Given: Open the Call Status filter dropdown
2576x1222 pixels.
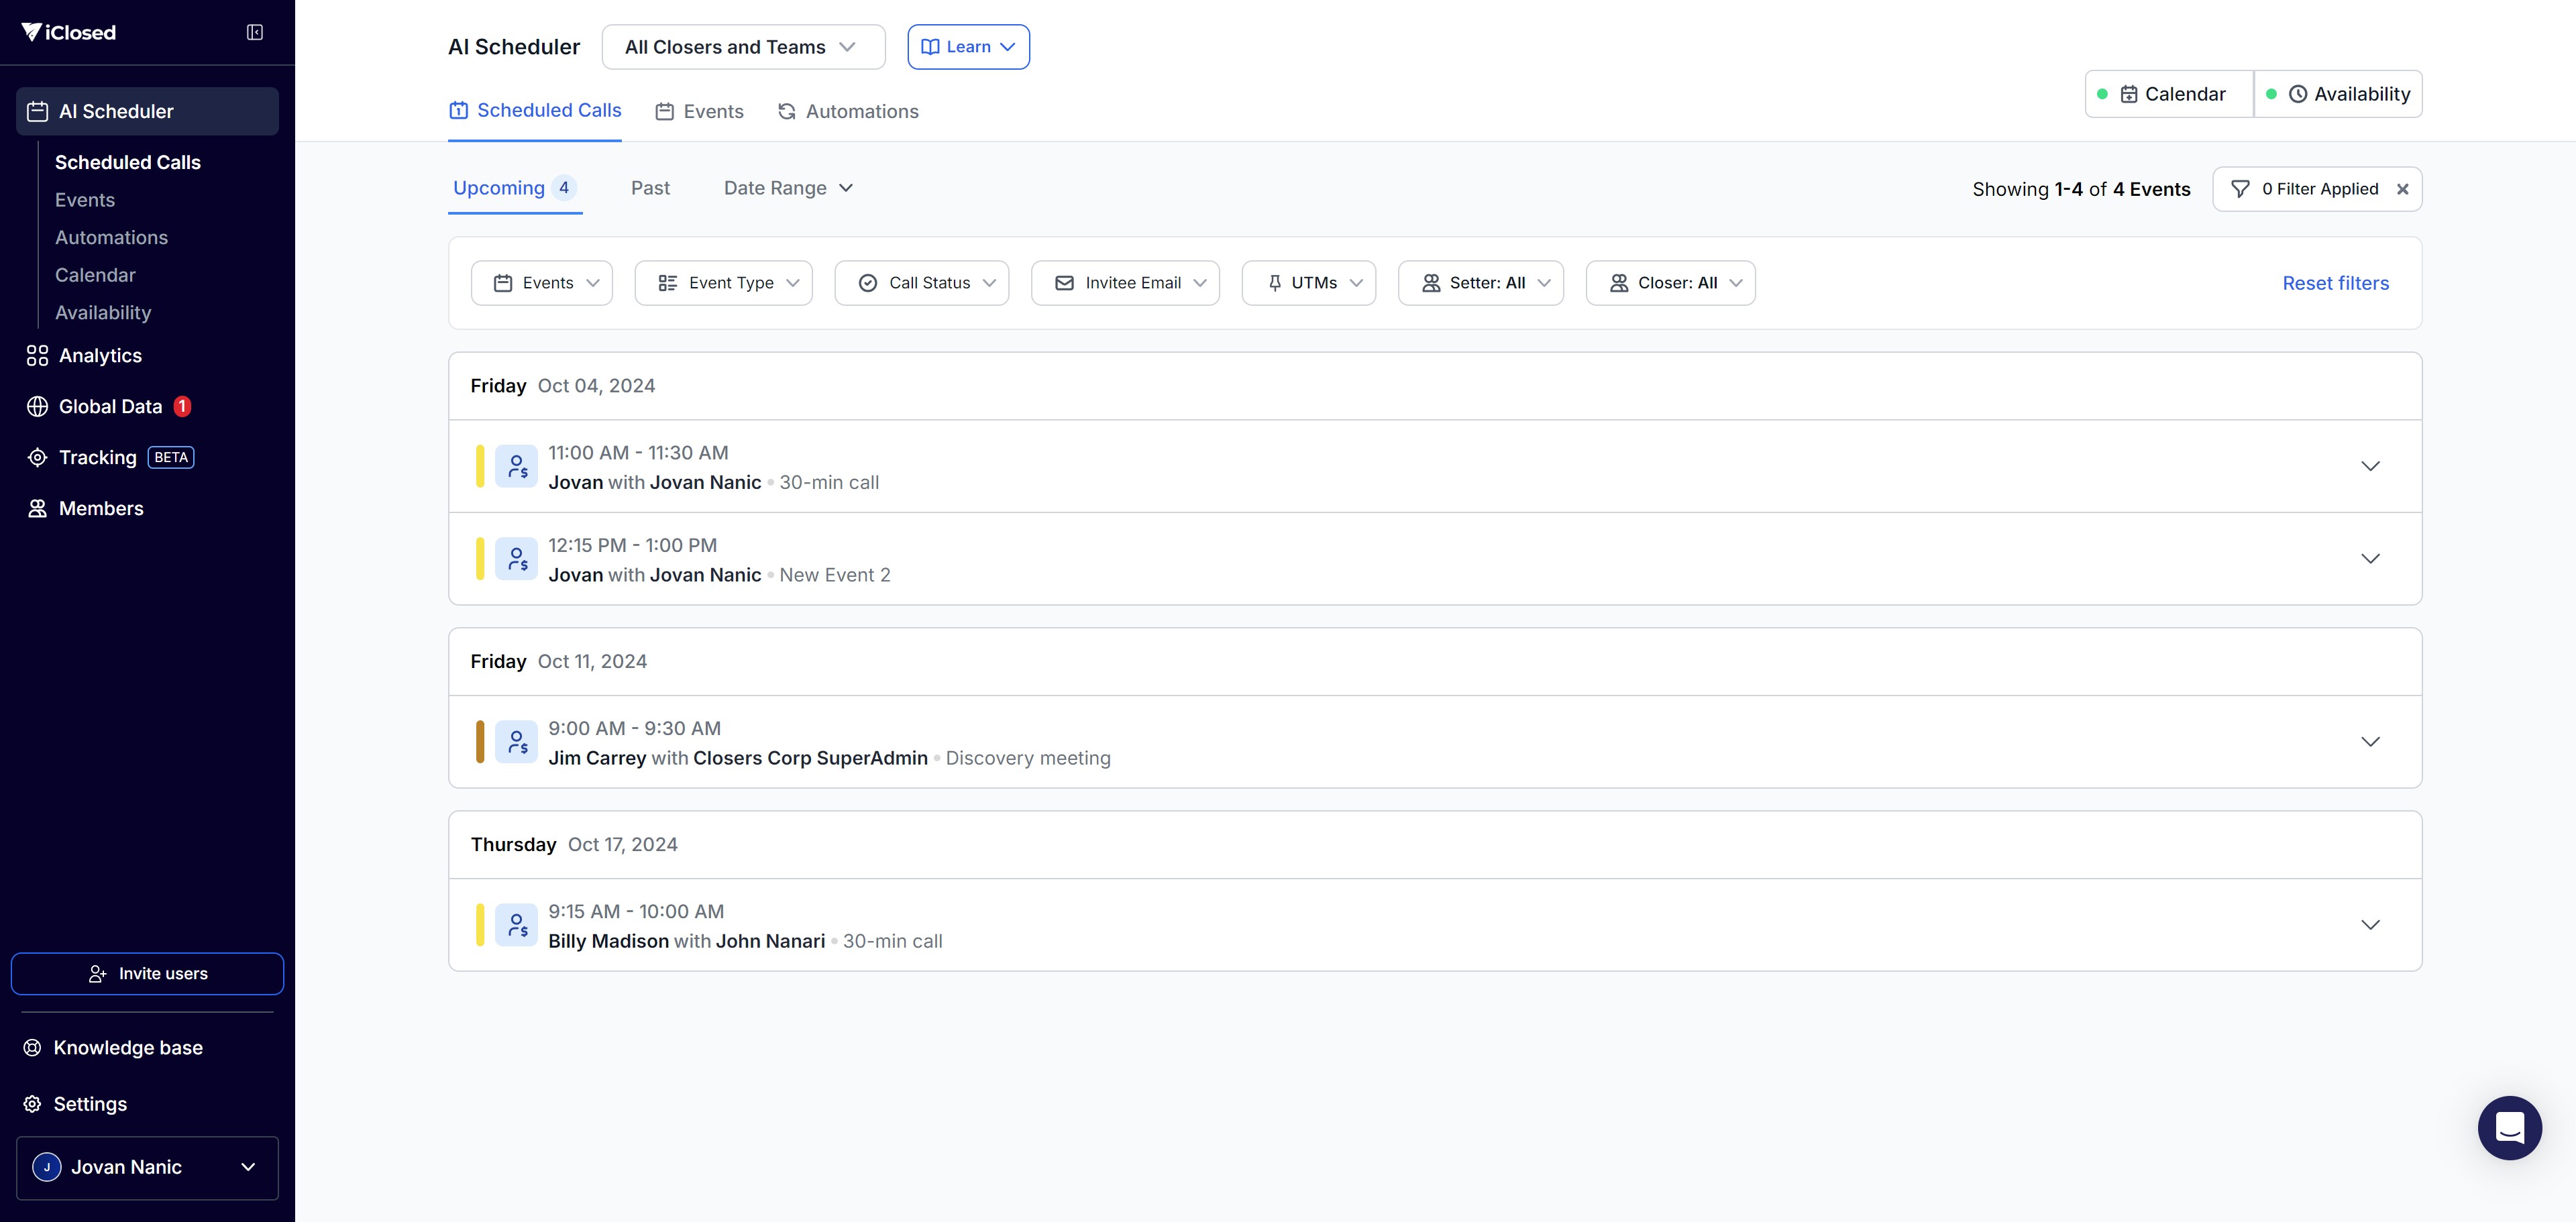Looking at the screenshot, I should [921, 283].
